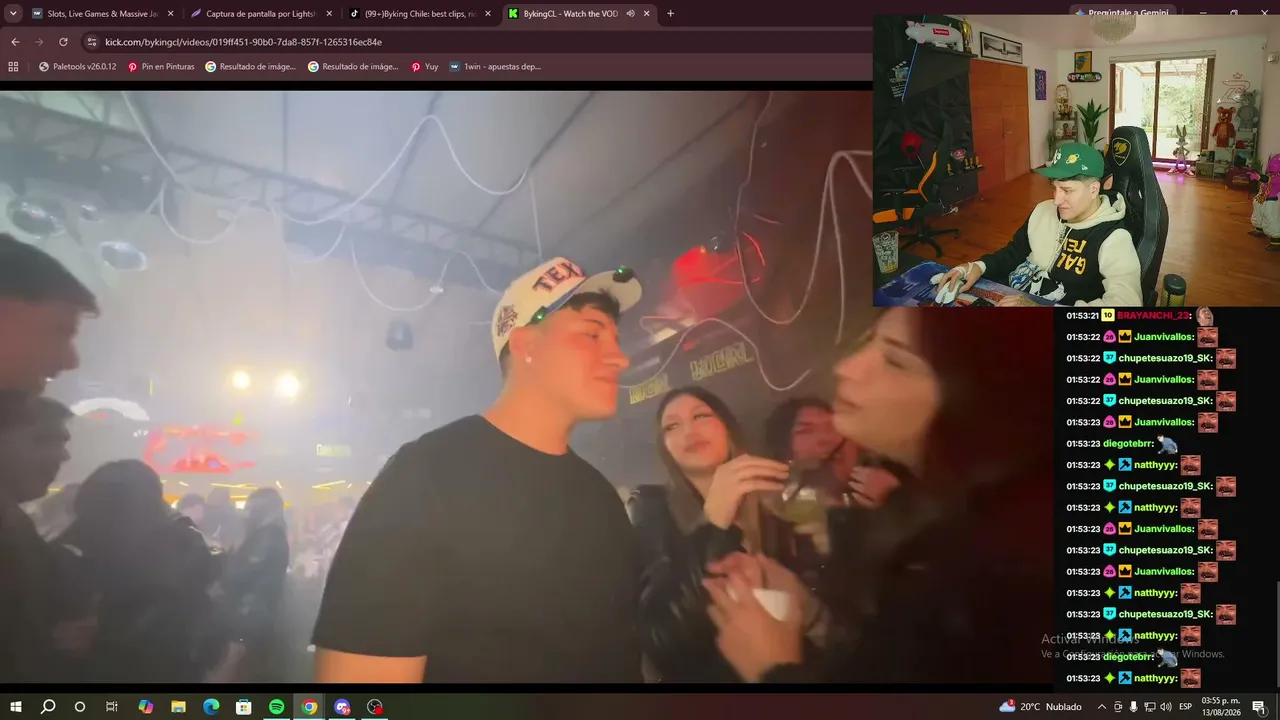1280x720 pixels.
Task: Switch to the Slots, Live Games tab
Action: tap(102, 14)
